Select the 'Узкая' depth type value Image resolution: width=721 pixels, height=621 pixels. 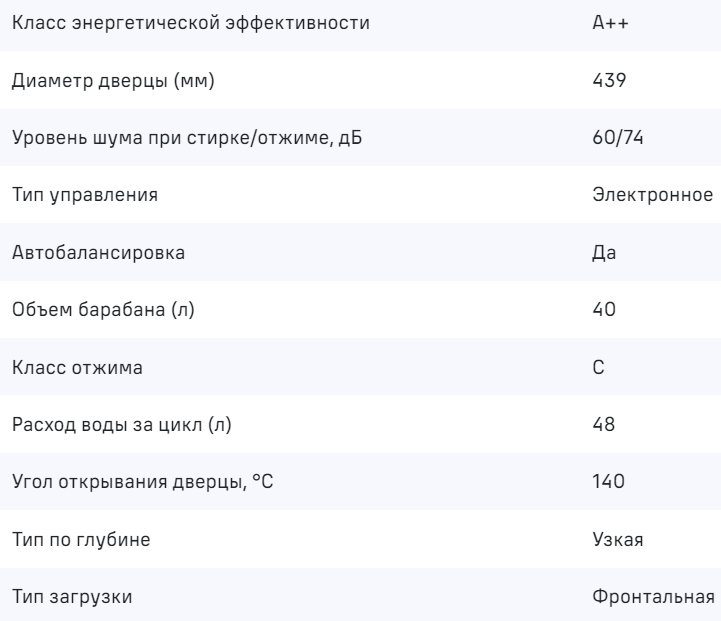click(x=617, y=540)
